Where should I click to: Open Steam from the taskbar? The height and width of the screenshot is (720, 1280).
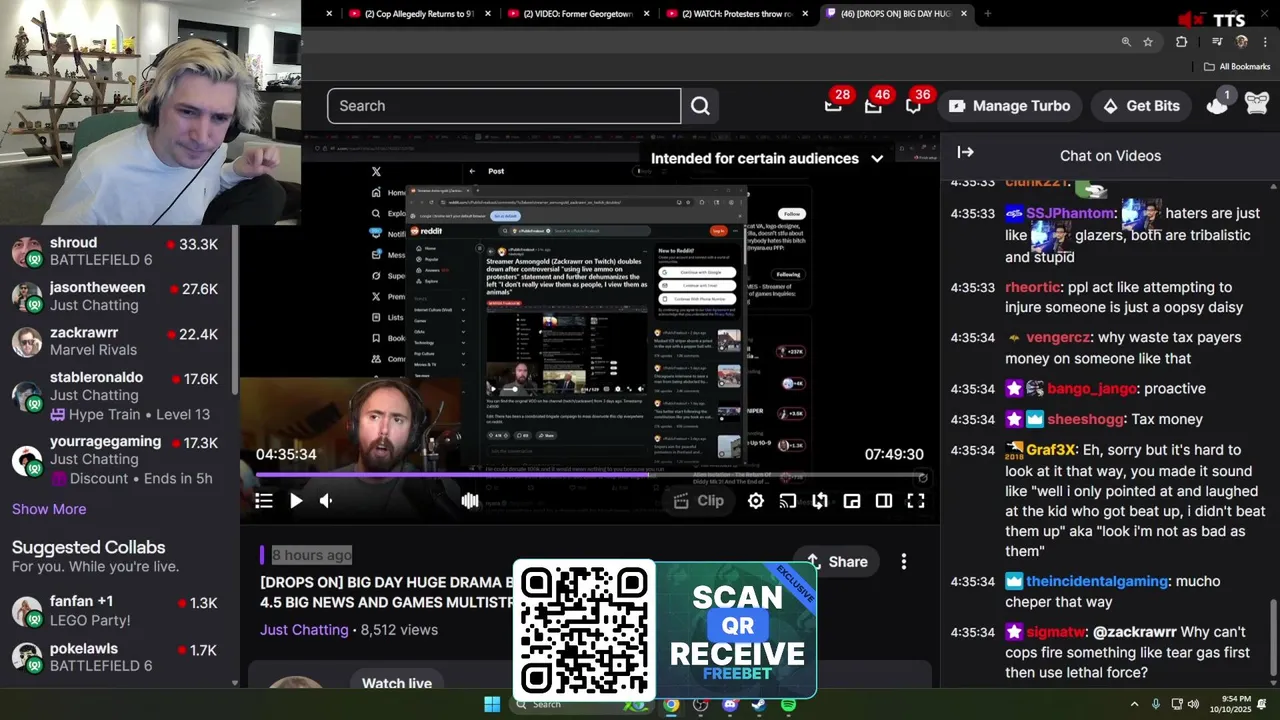(759, 704)
